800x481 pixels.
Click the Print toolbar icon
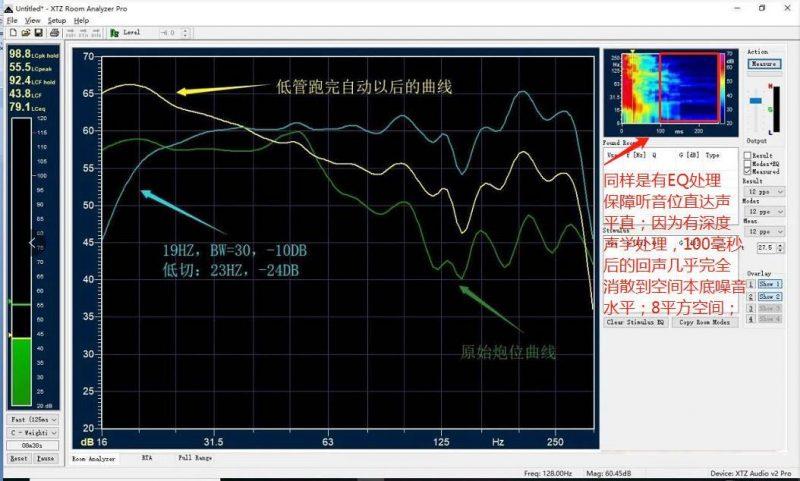tap(52, 33)
